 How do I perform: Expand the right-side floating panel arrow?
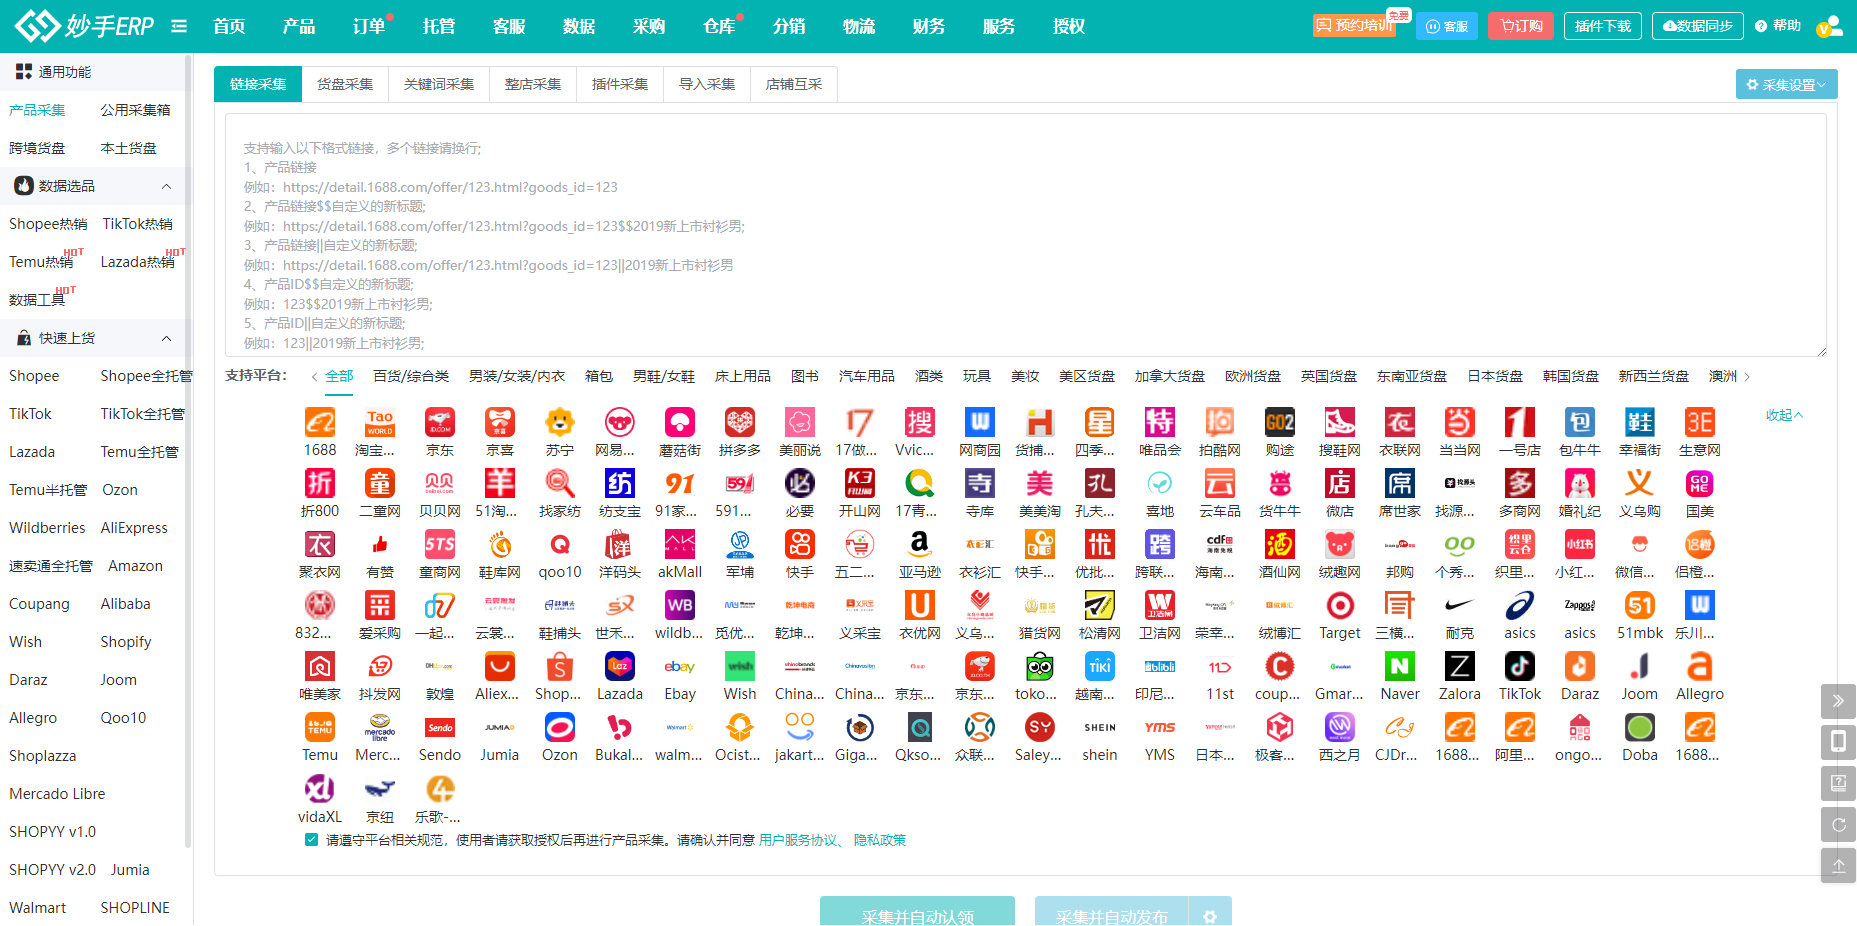click(x=1838, y=701)
